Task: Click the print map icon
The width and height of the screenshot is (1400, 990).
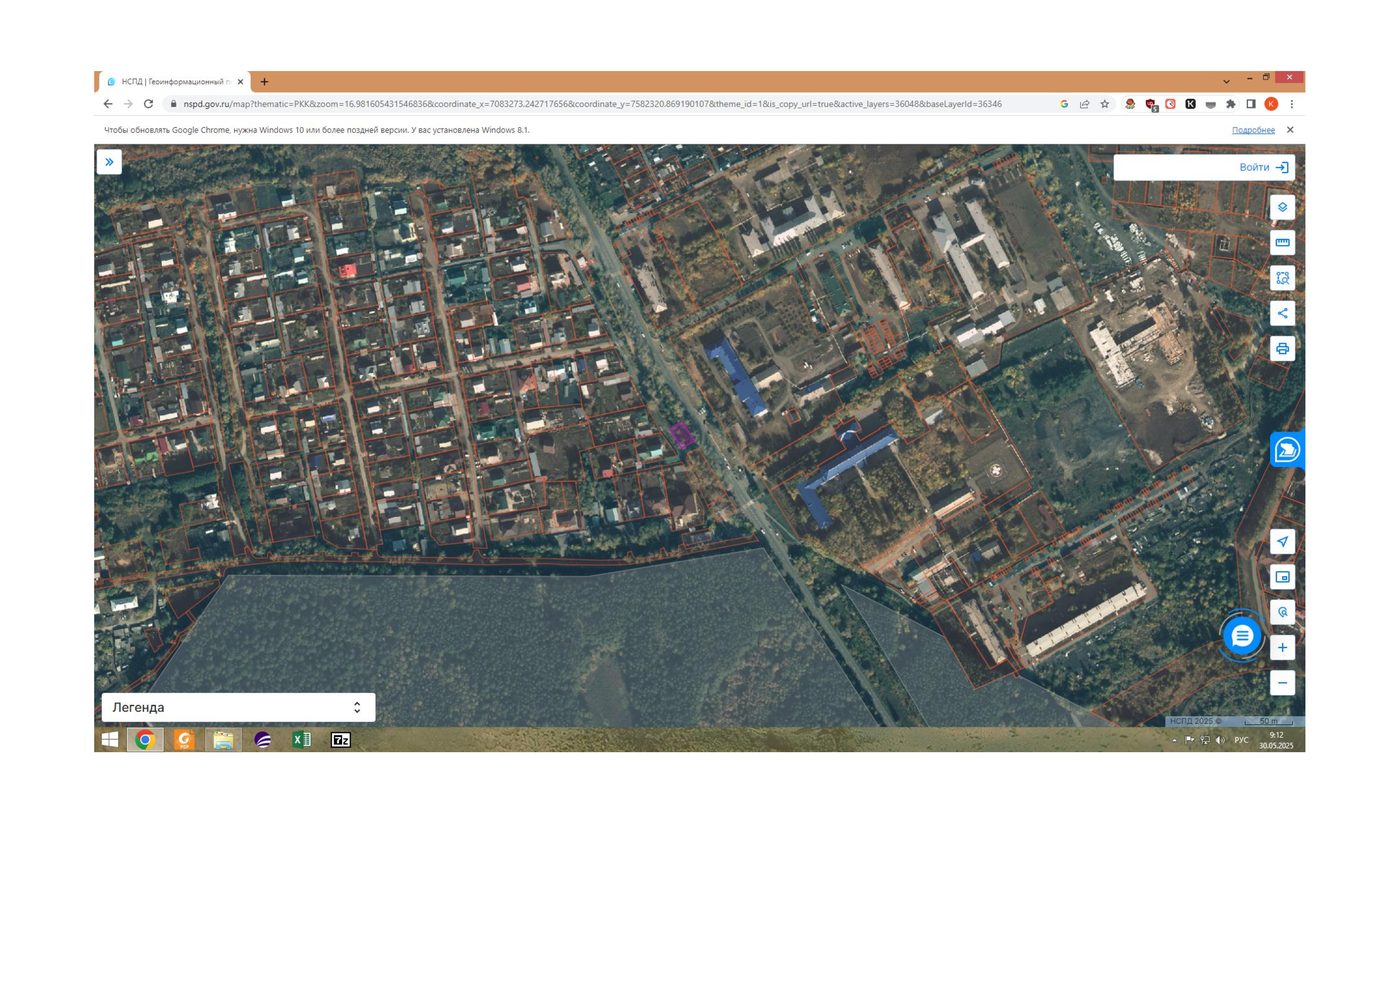Action: [1282, 348]
